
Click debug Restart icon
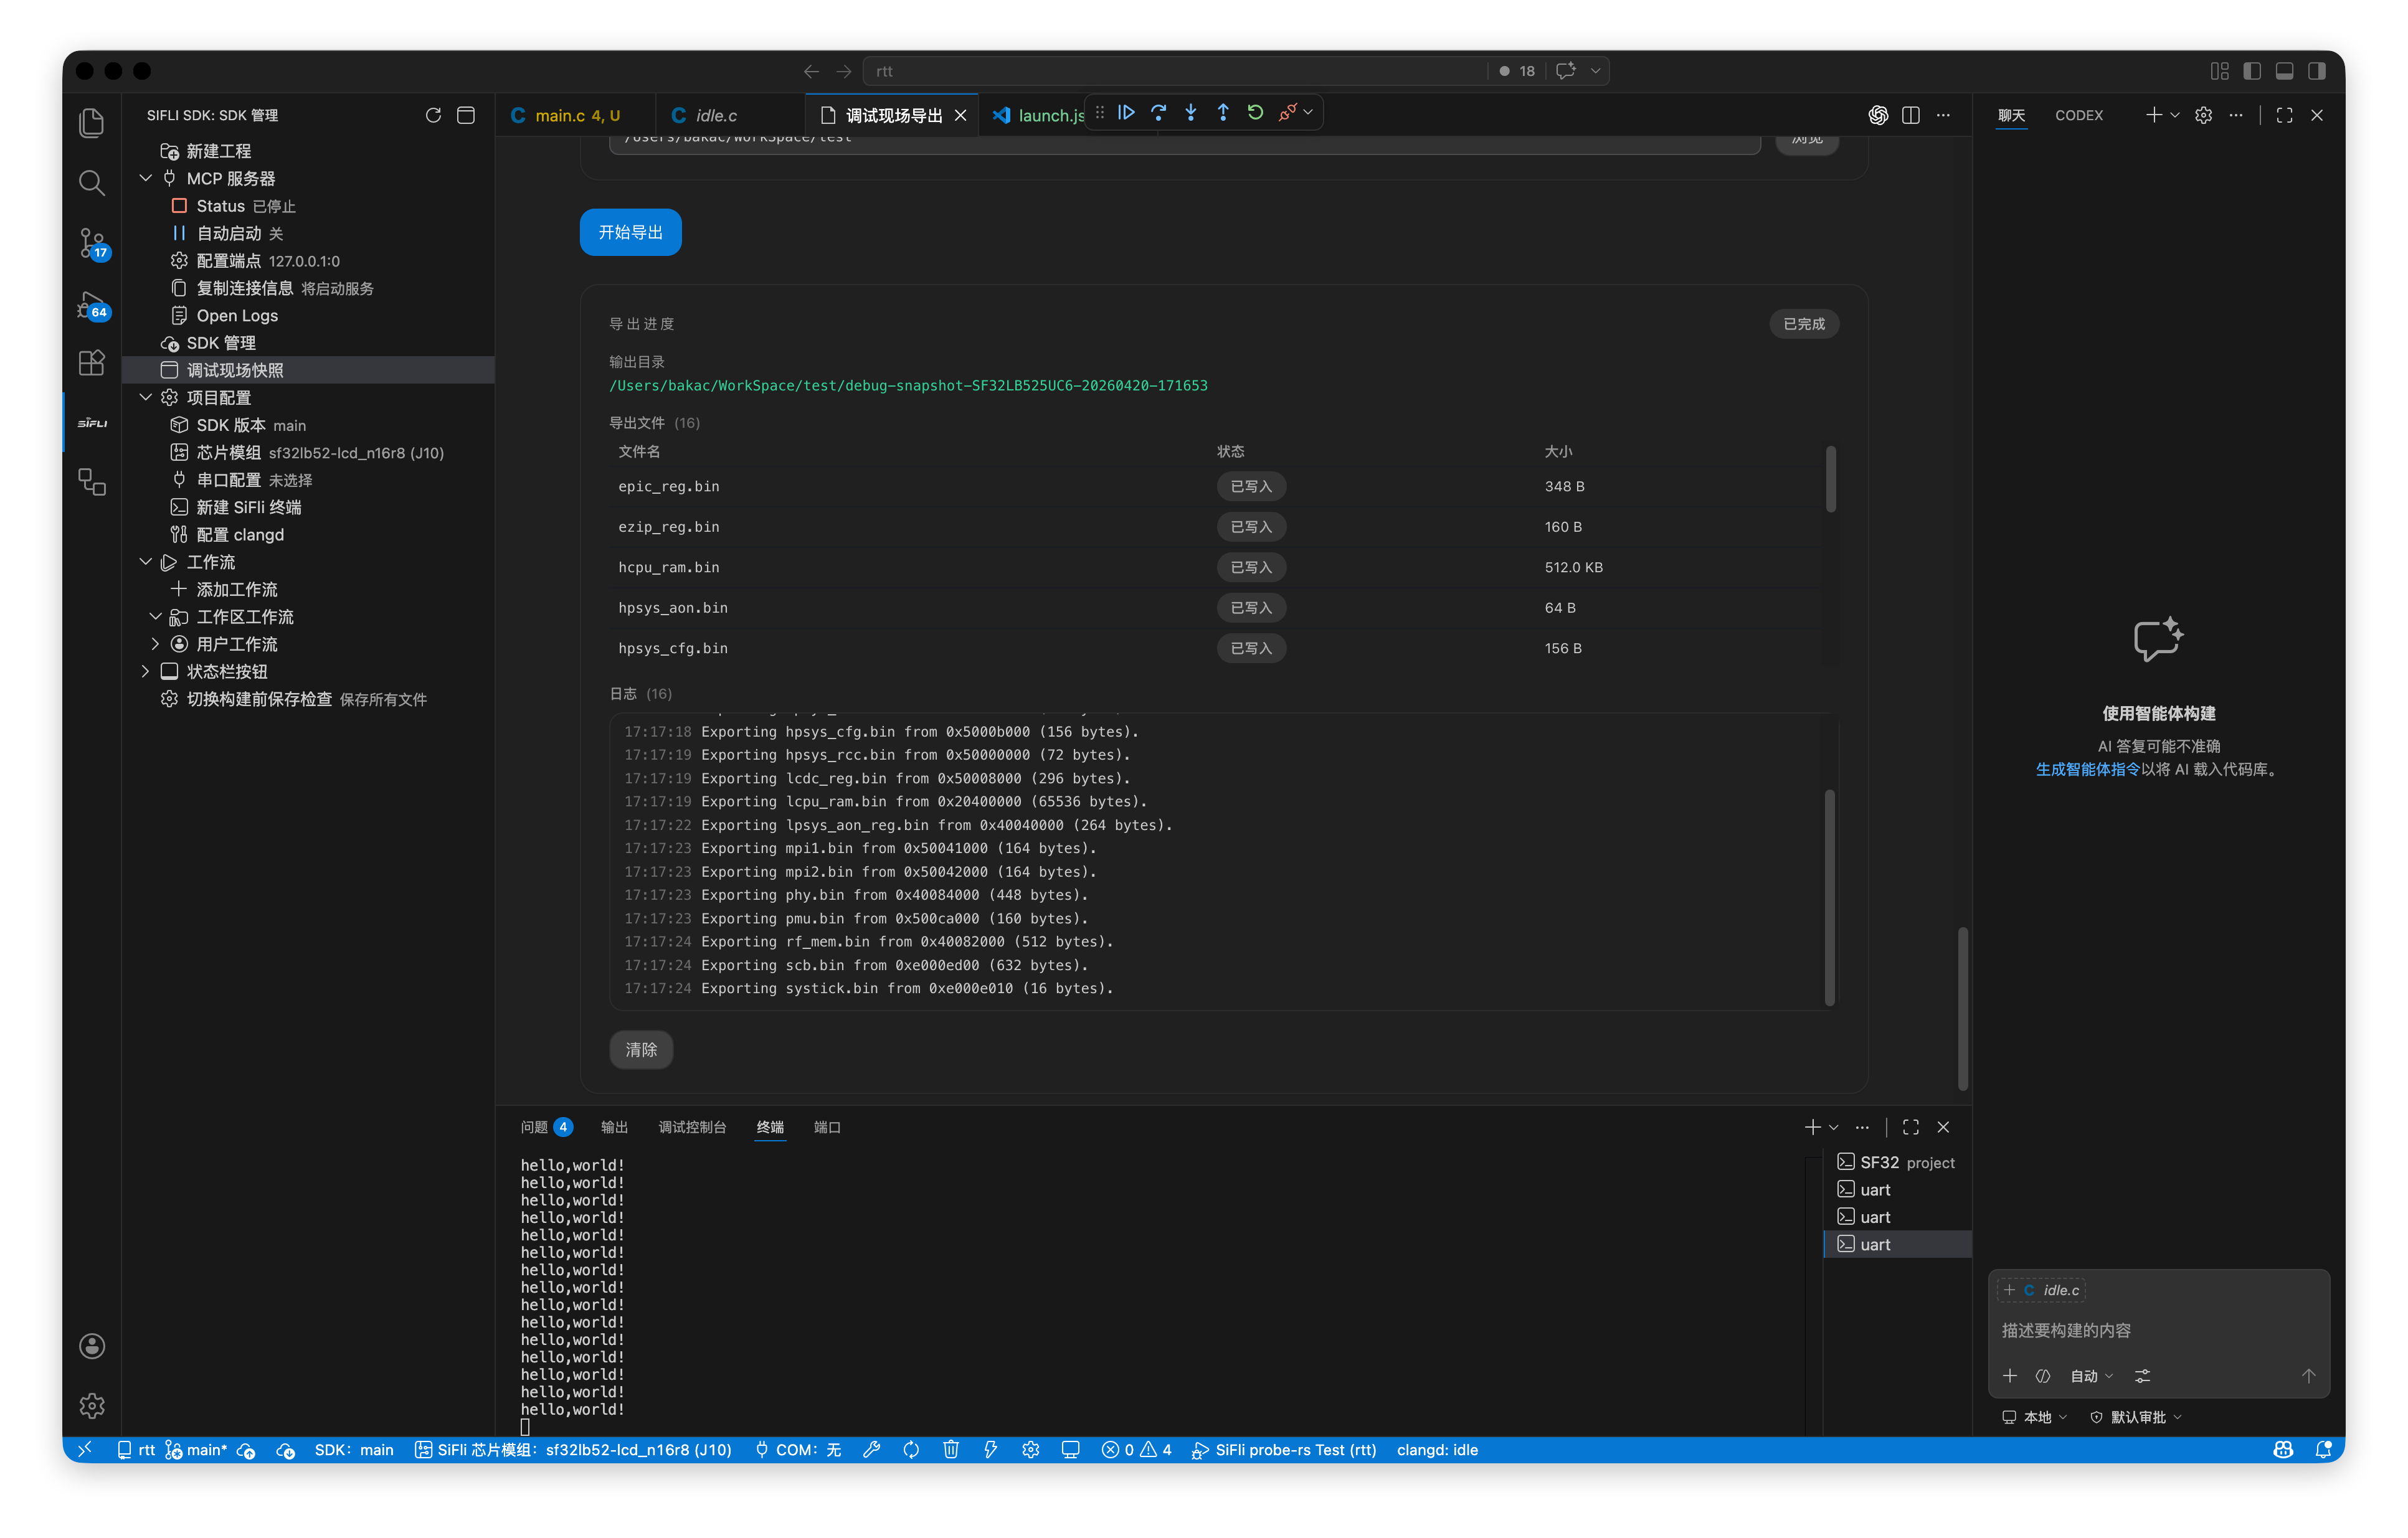[x=1255, y=113]
